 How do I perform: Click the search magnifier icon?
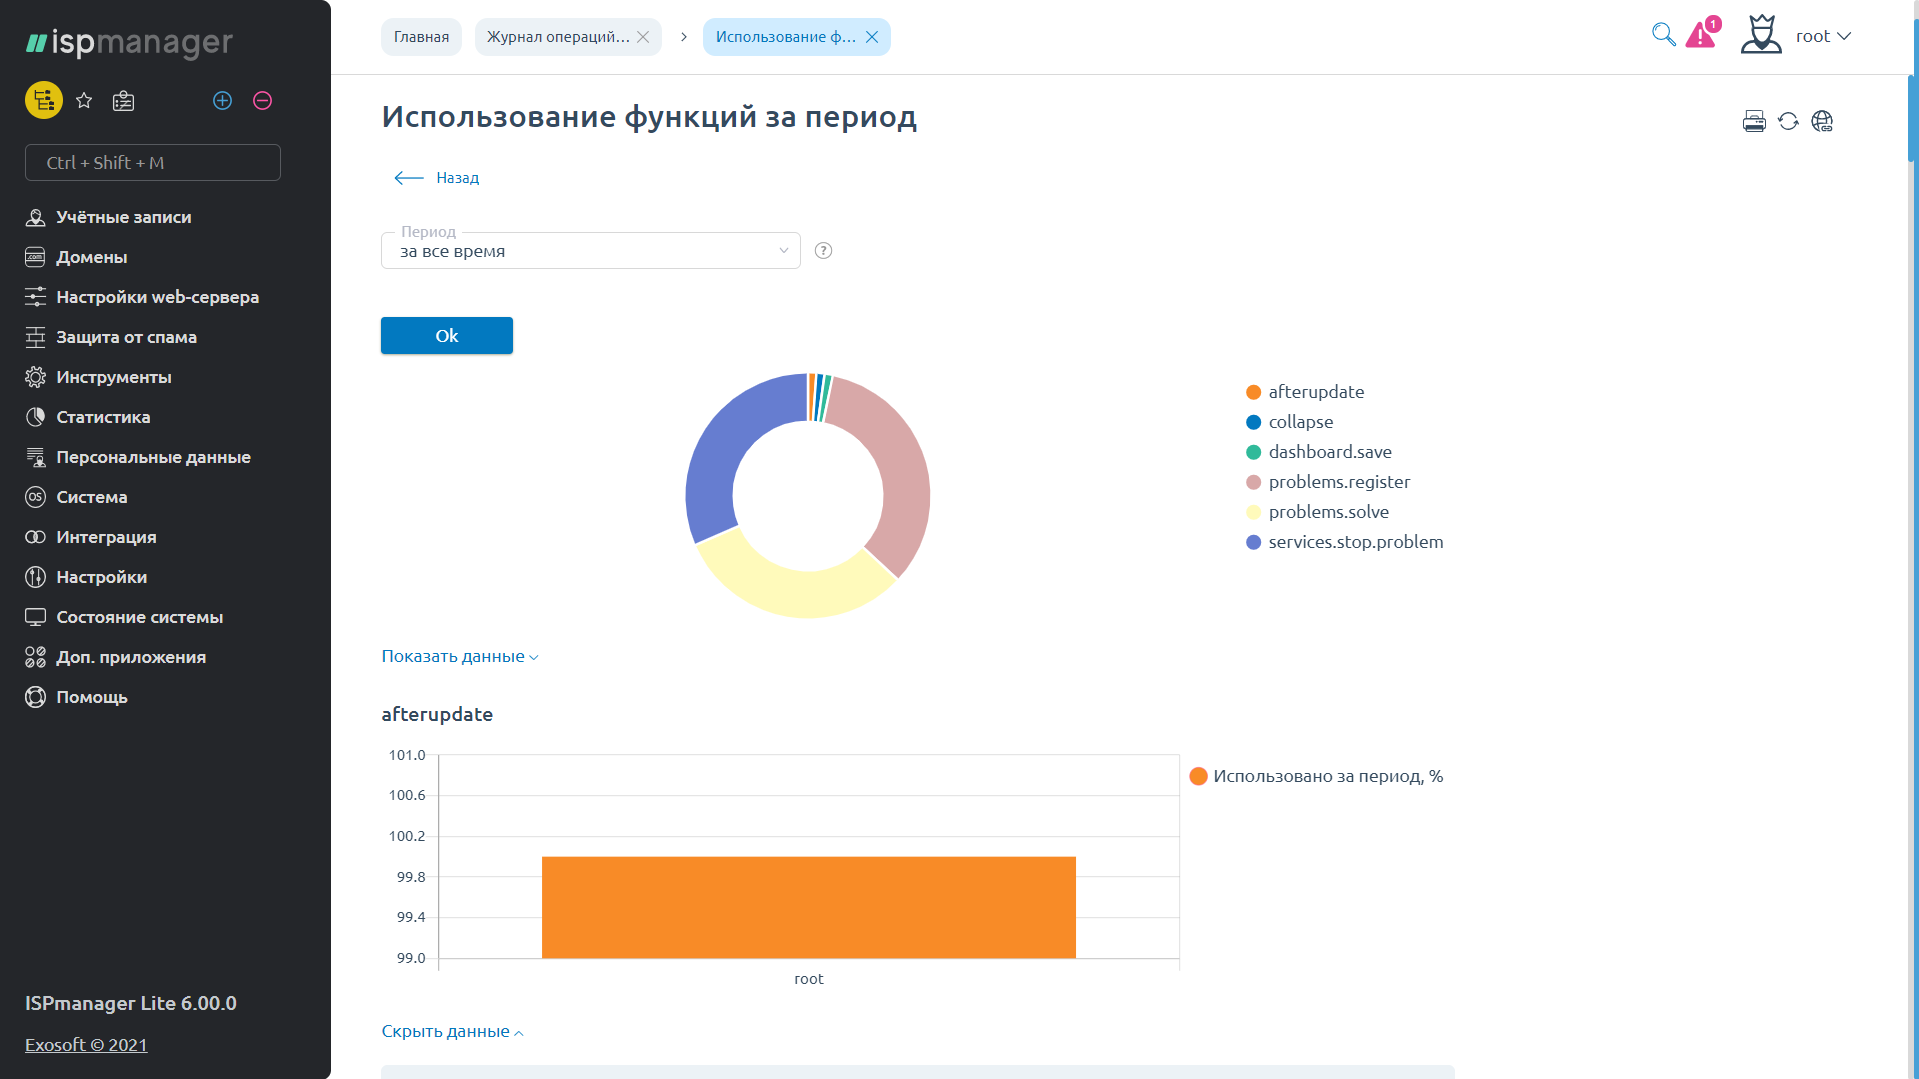point(1663,35)
